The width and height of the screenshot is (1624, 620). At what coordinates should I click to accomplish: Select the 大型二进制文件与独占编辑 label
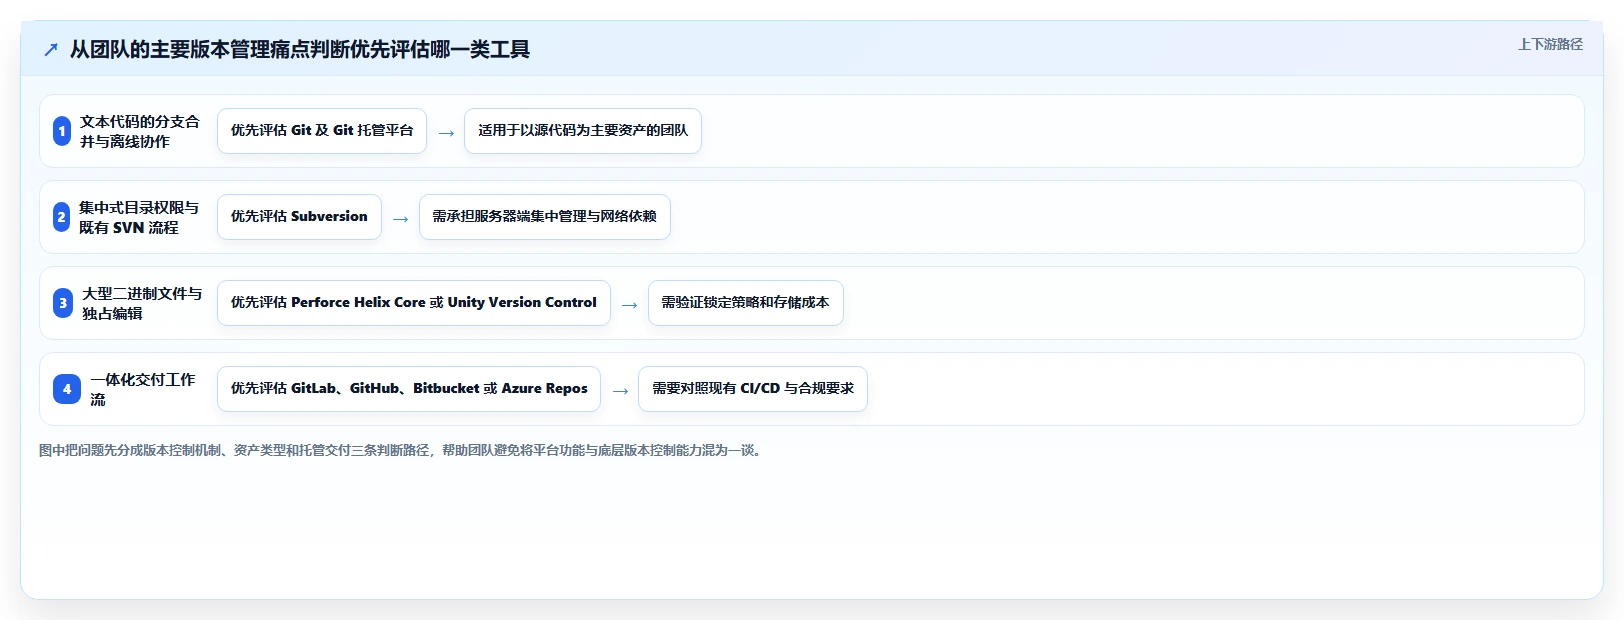[x=142, y=303]
